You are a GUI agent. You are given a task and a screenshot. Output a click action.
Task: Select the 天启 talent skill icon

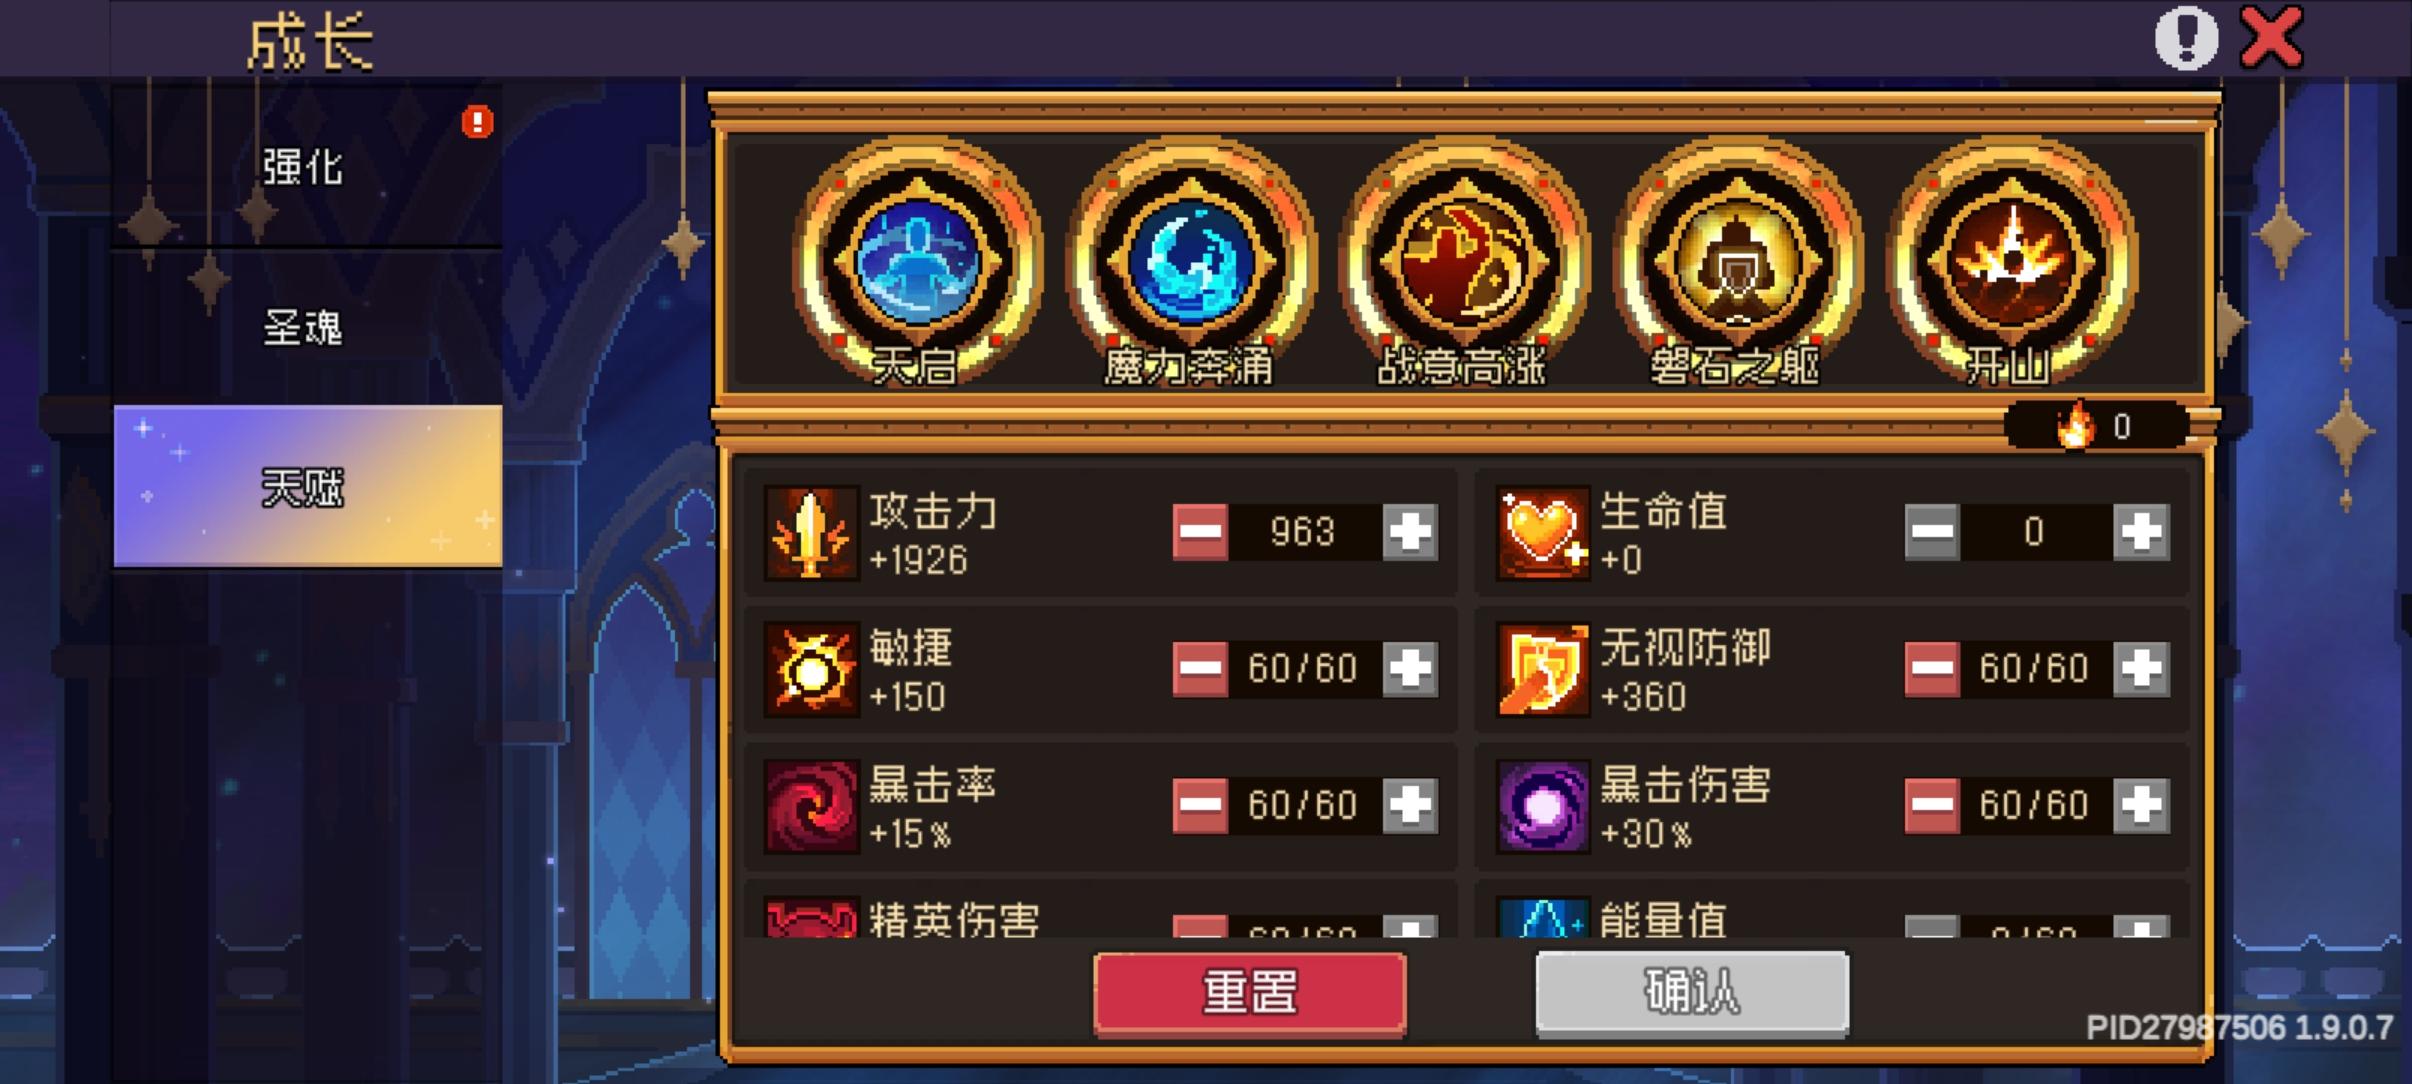point(917,262)
